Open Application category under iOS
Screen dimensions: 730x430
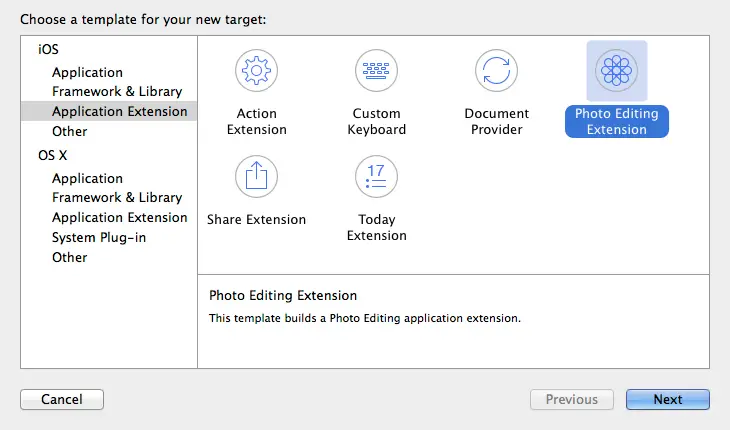(x=87, y=72)
